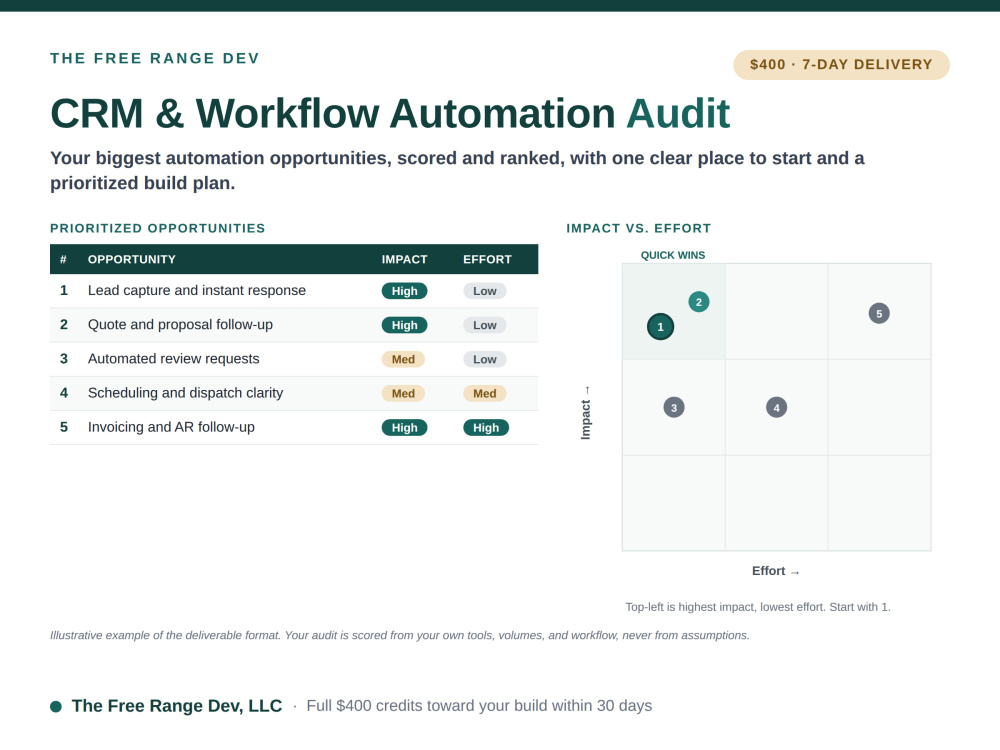The width and height of the screenshot is (1000, 750).
Task: Click Med impact pill for Scheduling and dispatch
Action: click(403, 393)
